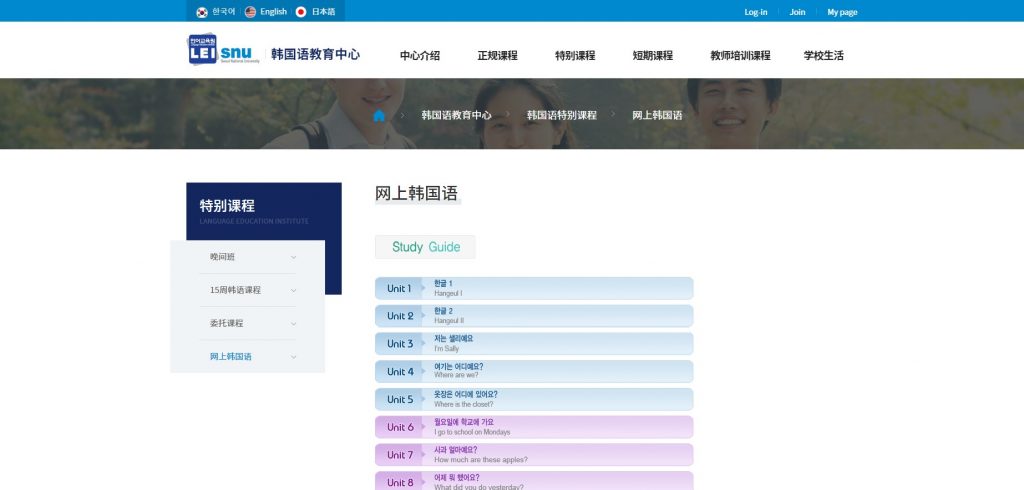Open Unit 3 I'm Sally
The width and height of the screenshot is (1024, 490).
(534, 344)
